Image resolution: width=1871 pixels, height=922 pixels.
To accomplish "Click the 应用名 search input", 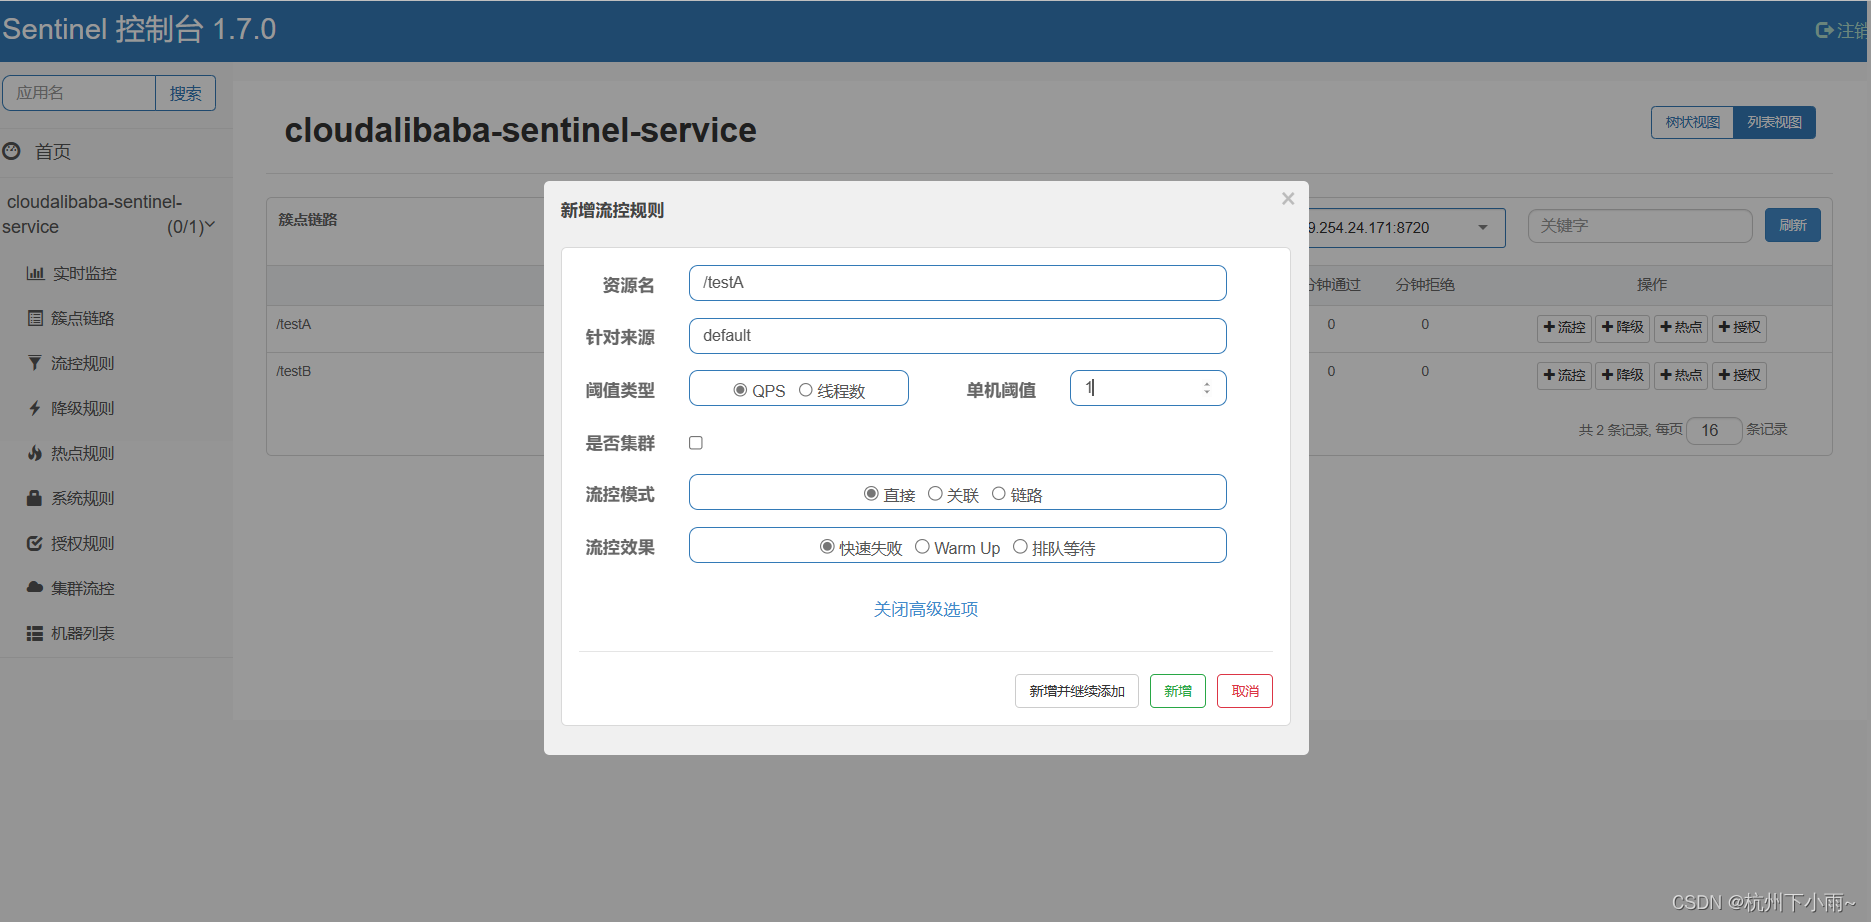I will pyautogui.click(x=79, y=93).
